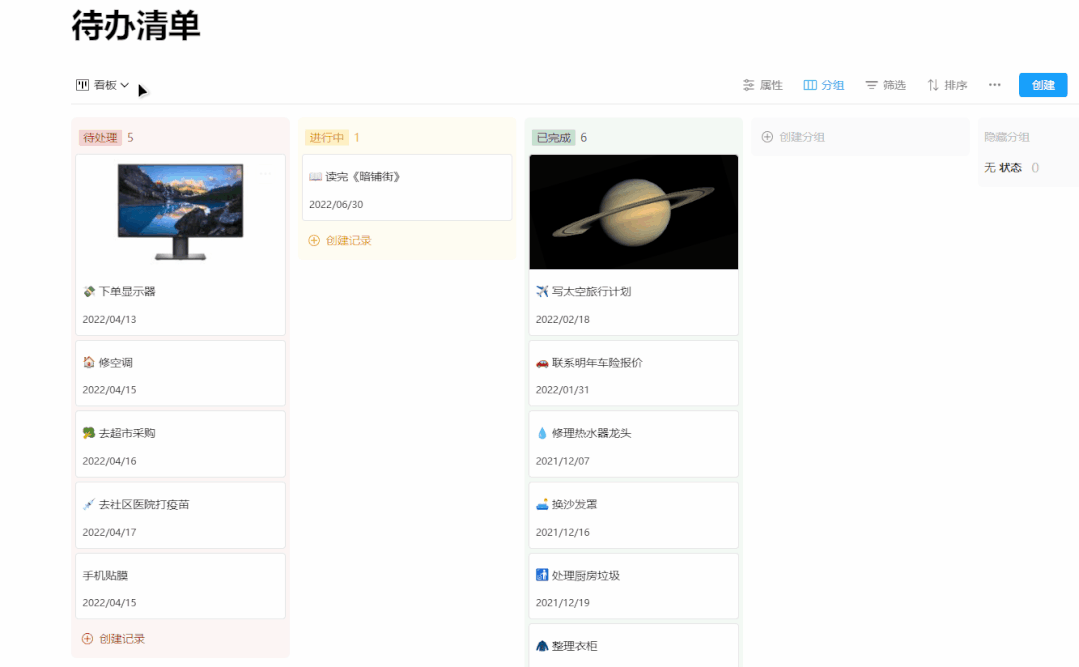Click the plus icon on 创建记录 under 待处理
Viewport: 1079px width, 667px height.
pyautogui.click(x=90, y=637)
